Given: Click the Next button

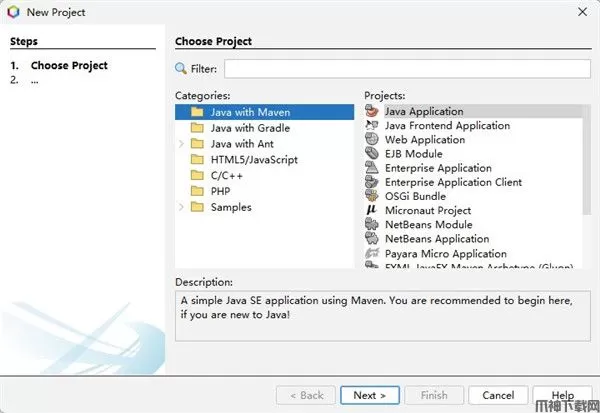Looking at the screenshot, I should click(x=369, y=395).
